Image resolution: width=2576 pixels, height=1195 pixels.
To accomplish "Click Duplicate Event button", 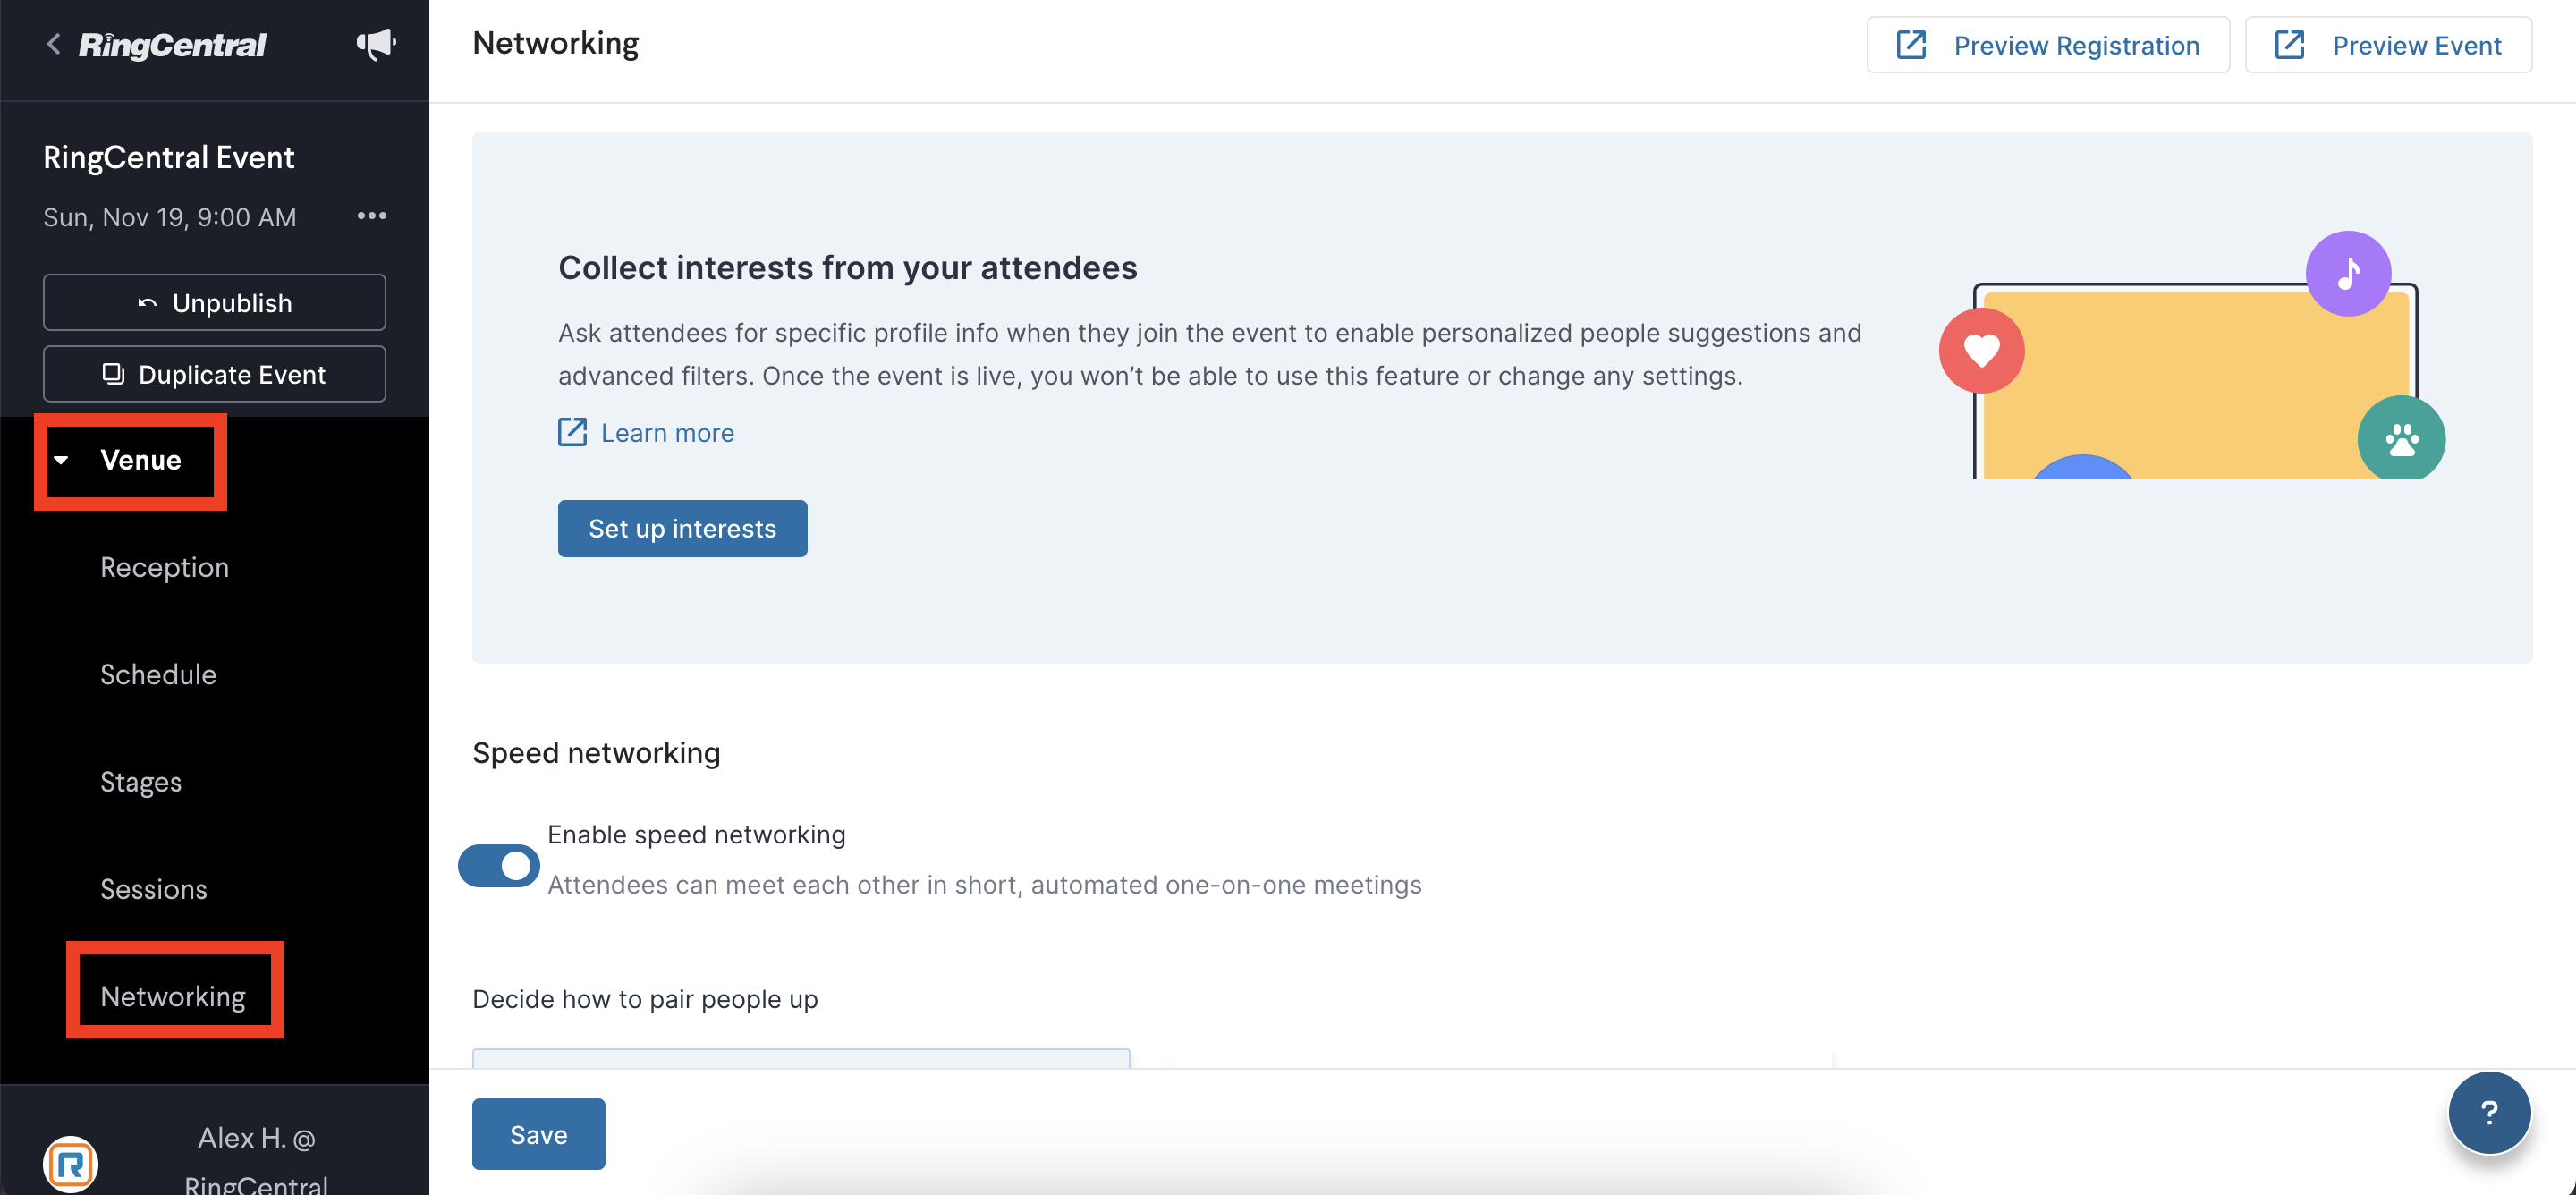I will coord(214,374).
